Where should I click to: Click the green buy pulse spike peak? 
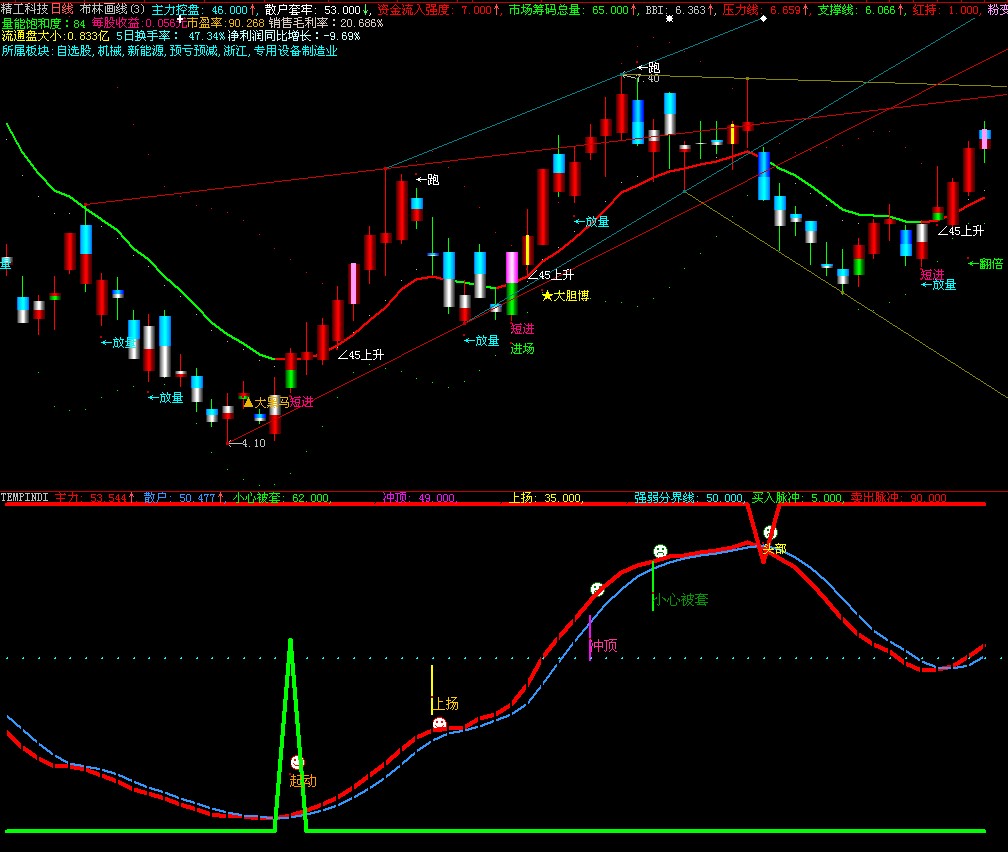point(291,642)
